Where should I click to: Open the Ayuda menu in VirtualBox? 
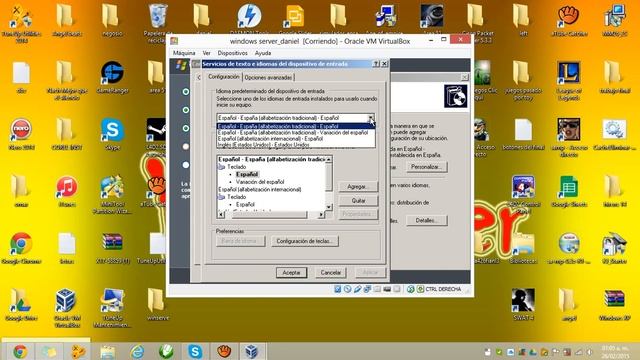[x=263, y=53]
